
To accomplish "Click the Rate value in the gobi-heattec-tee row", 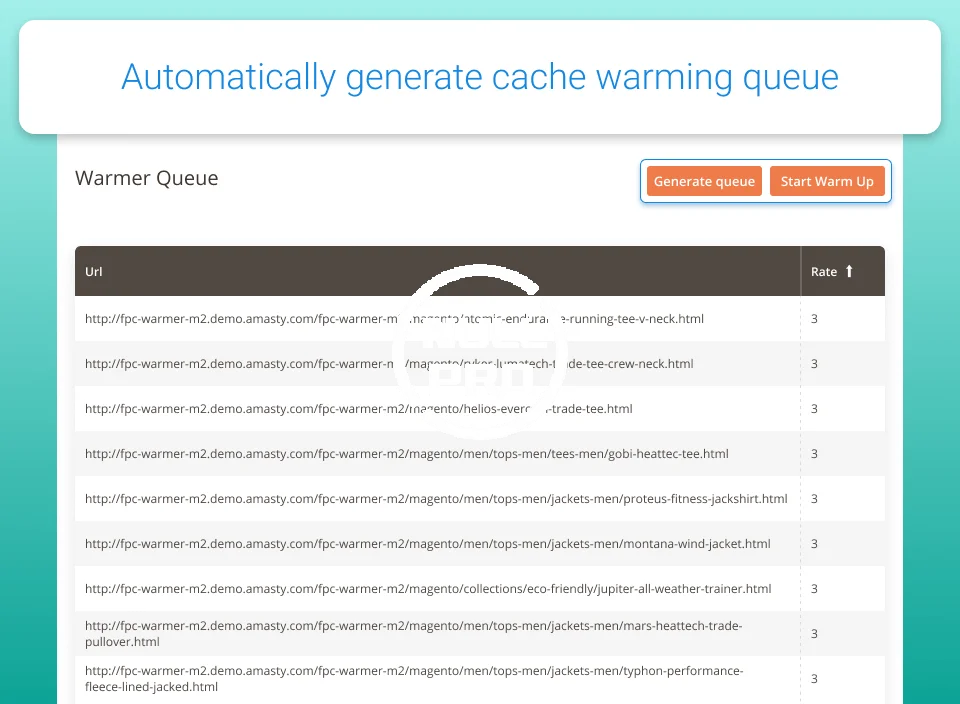I will coord(814,454).
